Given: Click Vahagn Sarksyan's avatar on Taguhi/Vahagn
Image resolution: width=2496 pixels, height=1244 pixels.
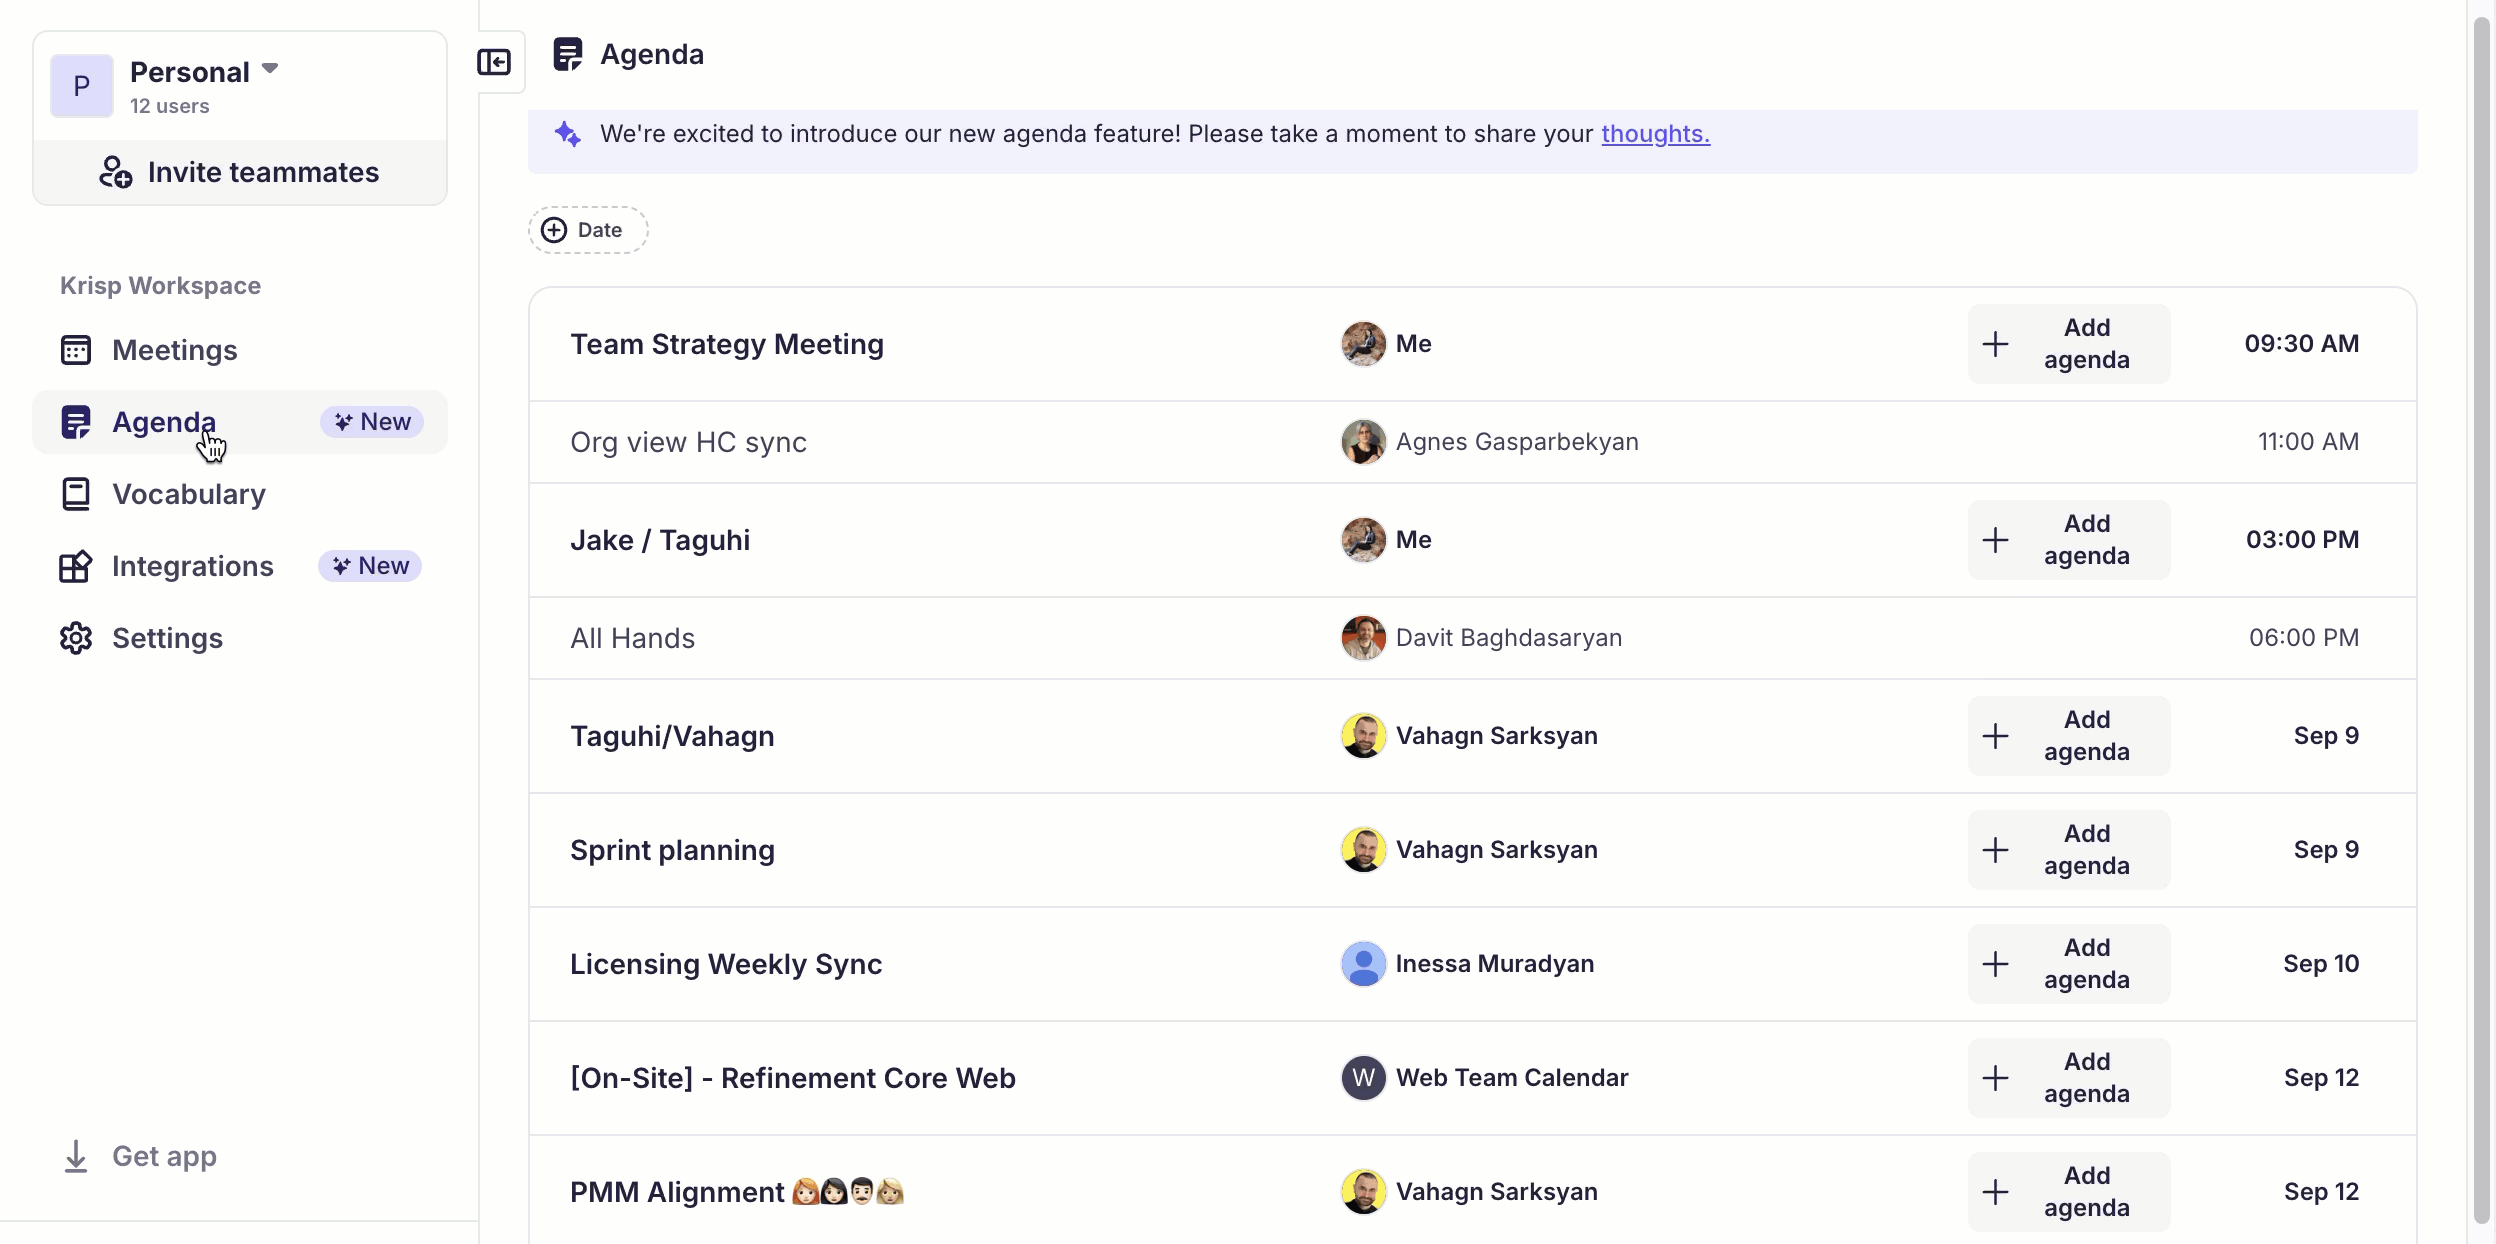Looking at the screenshot, I should (1363, 735).
